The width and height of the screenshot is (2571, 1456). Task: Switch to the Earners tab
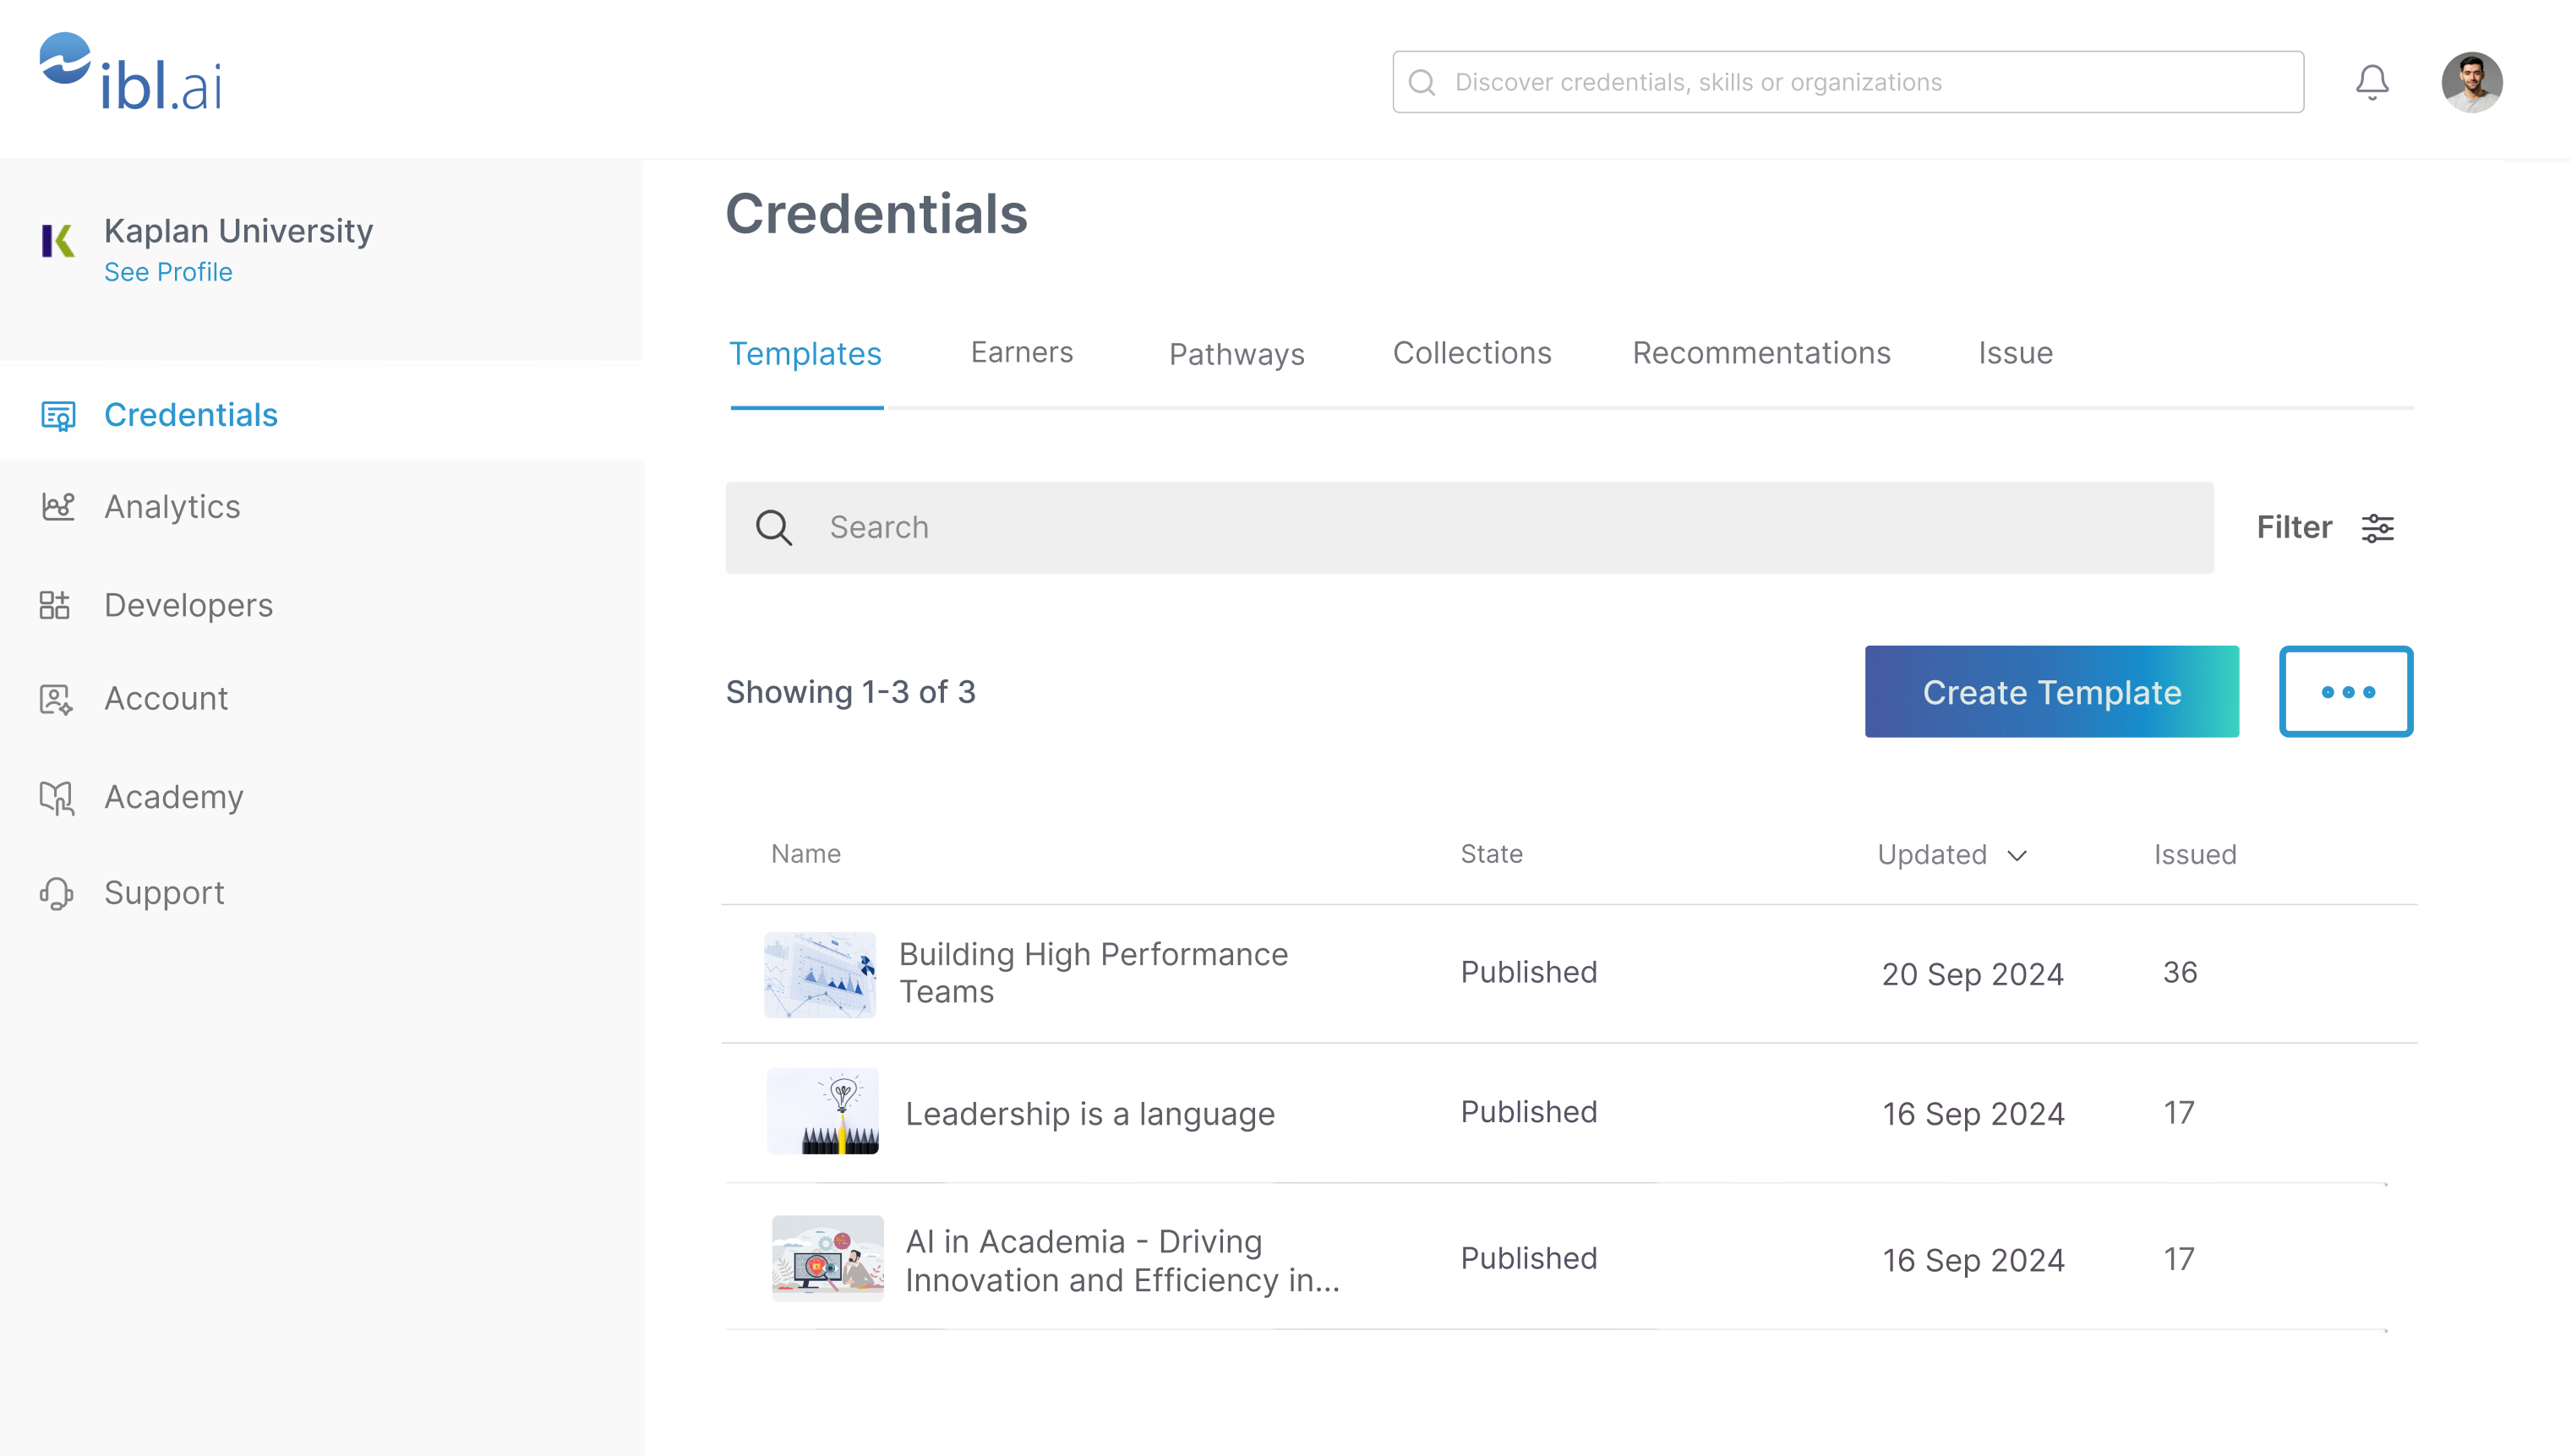click(1021, 353)
